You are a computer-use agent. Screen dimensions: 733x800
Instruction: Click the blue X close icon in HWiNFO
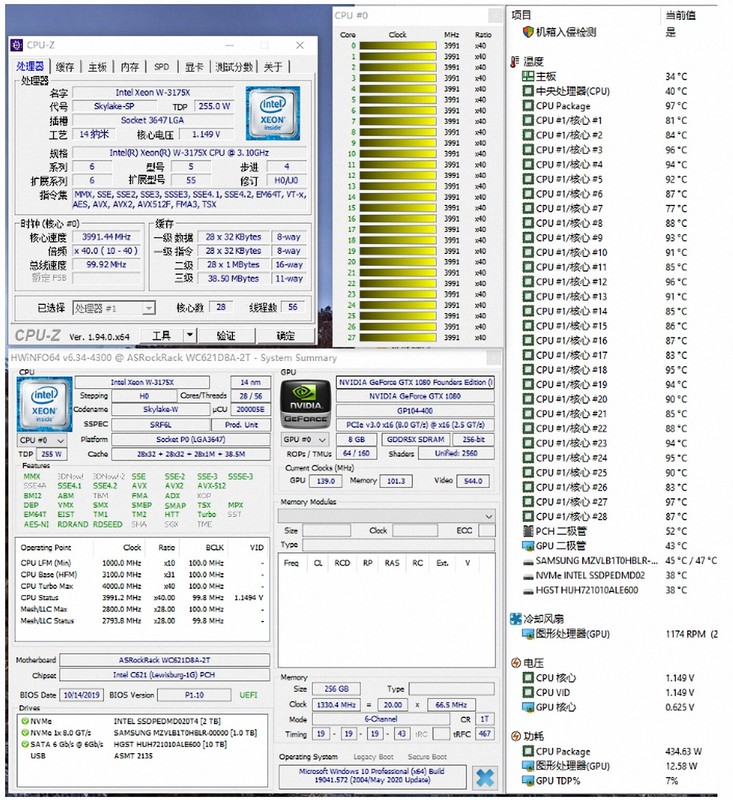tap(485, 778)
